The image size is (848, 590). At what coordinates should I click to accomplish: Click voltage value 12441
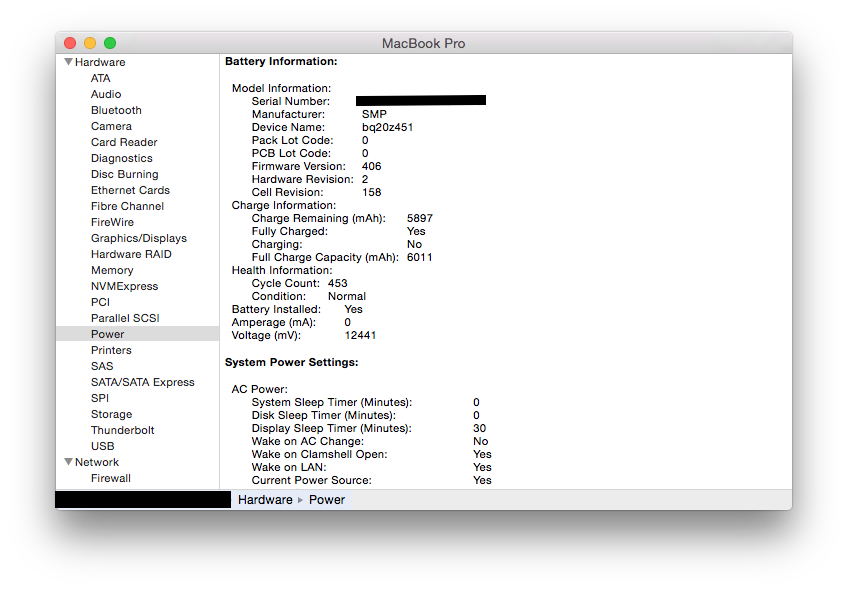tap(360, 335)
